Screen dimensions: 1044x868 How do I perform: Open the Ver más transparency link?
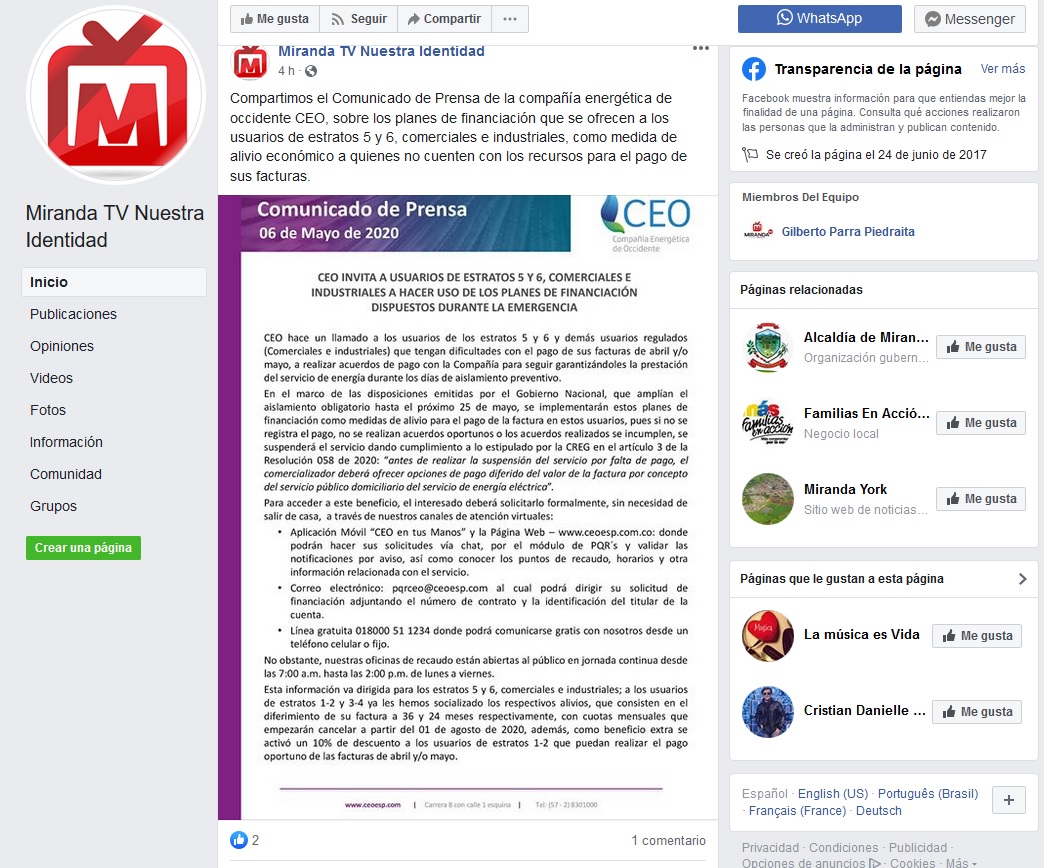tap(1003, 69)
